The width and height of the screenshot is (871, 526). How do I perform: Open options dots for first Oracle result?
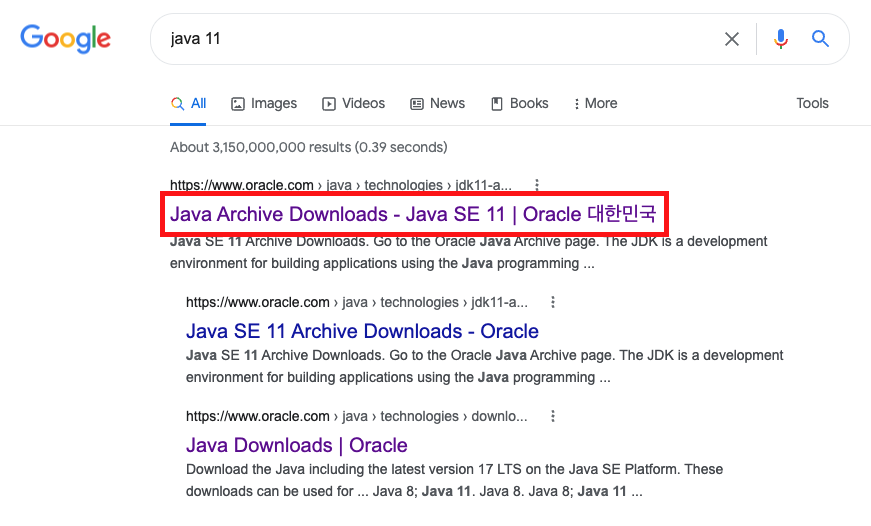point(537,185)
